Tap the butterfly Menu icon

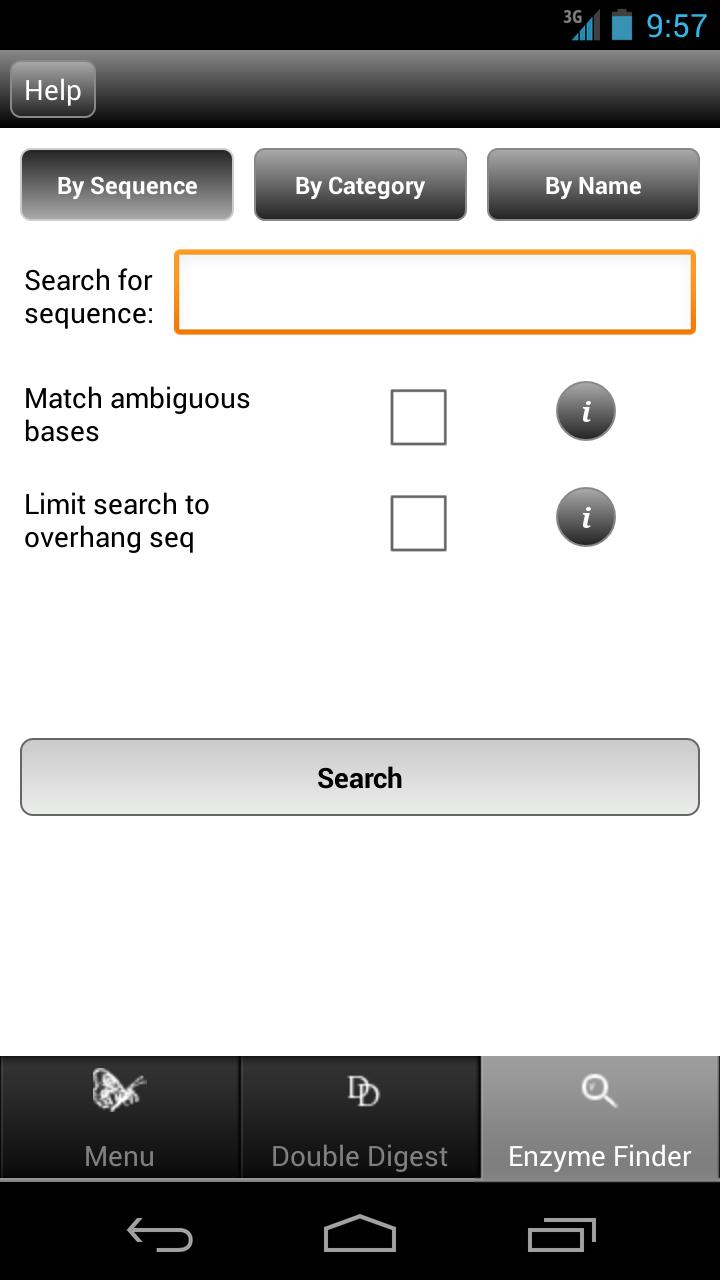coord(119,1090)
